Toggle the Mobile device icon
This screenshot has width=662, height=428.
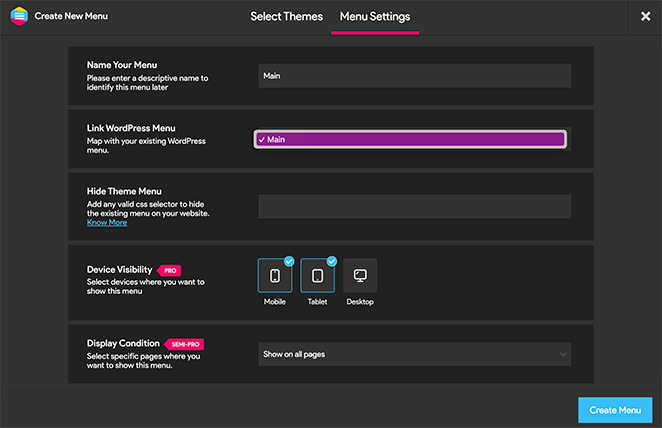275,275
